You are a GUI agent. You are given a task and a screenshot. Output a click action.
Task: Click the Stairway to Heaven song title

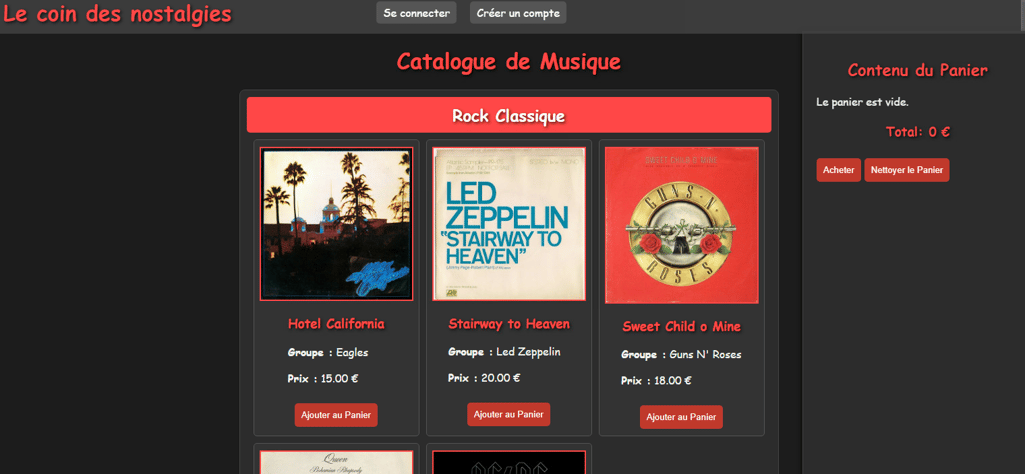click(509, 324)
